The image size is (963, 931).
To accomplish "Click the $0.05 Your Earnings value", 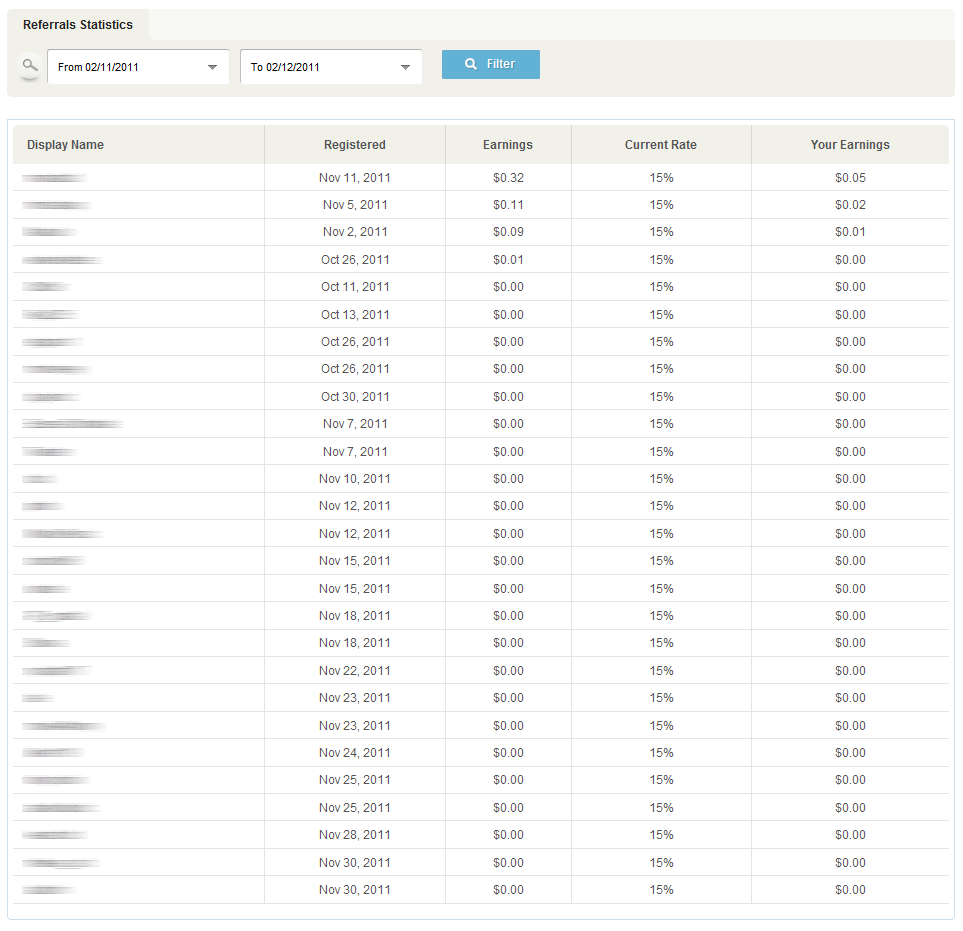I will click(850, 178).
